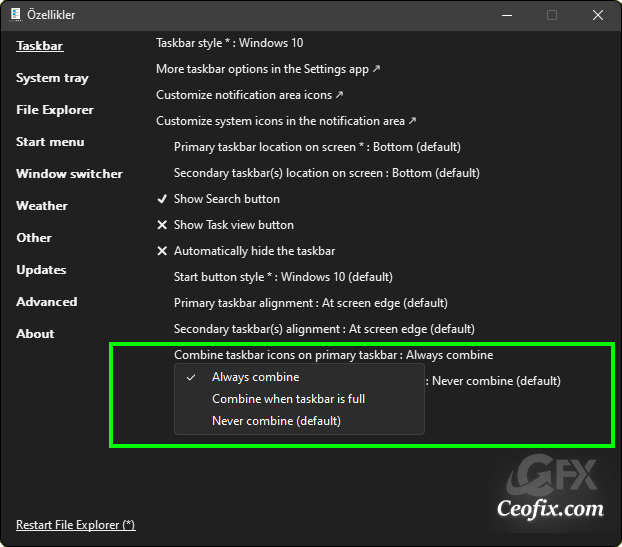This screenshot has width=622, height=547.
Task: Go to Updates section
Action: (x=41, y=270)
